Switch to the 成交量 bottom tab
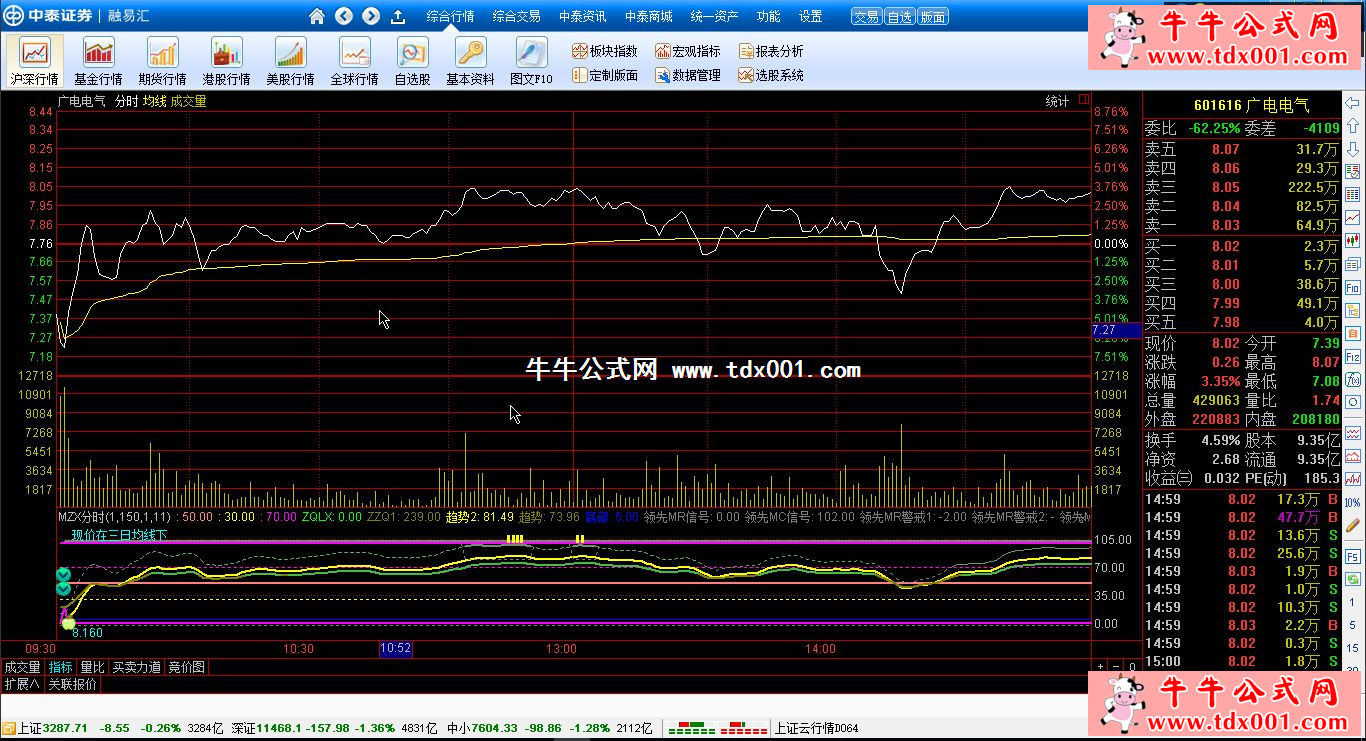This screenshot has height=741, width=1366. click(x=22, y=667)
